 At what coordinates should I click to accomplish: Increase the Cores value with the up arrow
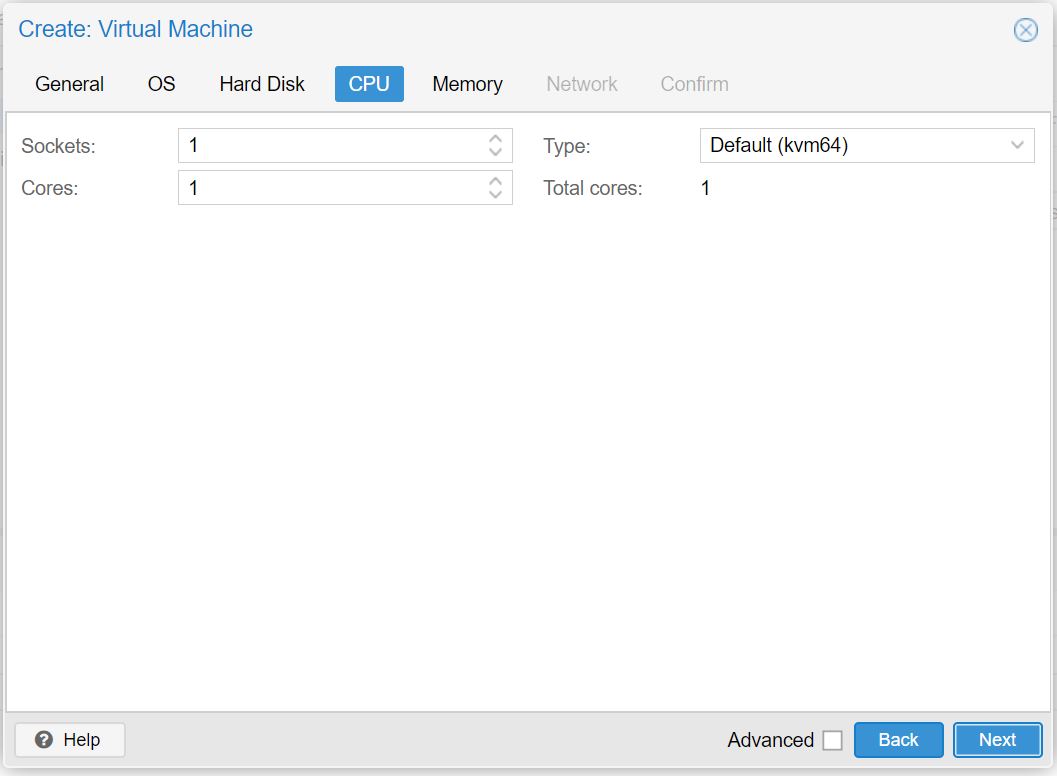coord(495,181)
